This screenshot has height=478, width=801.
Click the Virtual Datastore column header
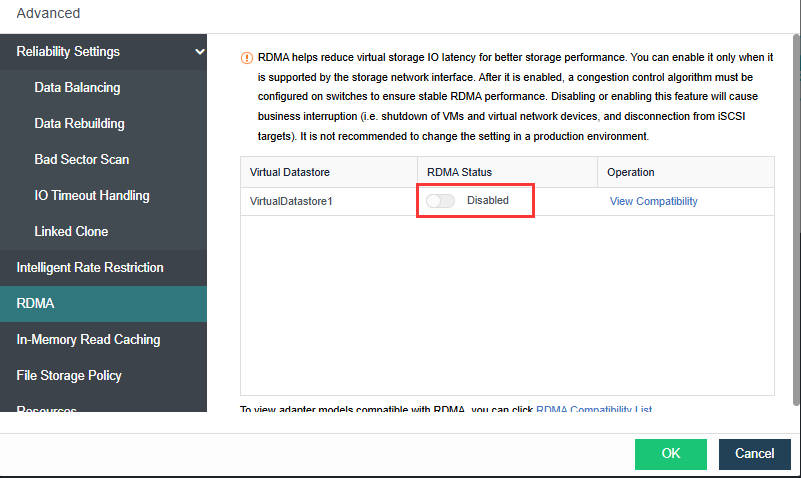pyautogui.click(x=289, y=173)
